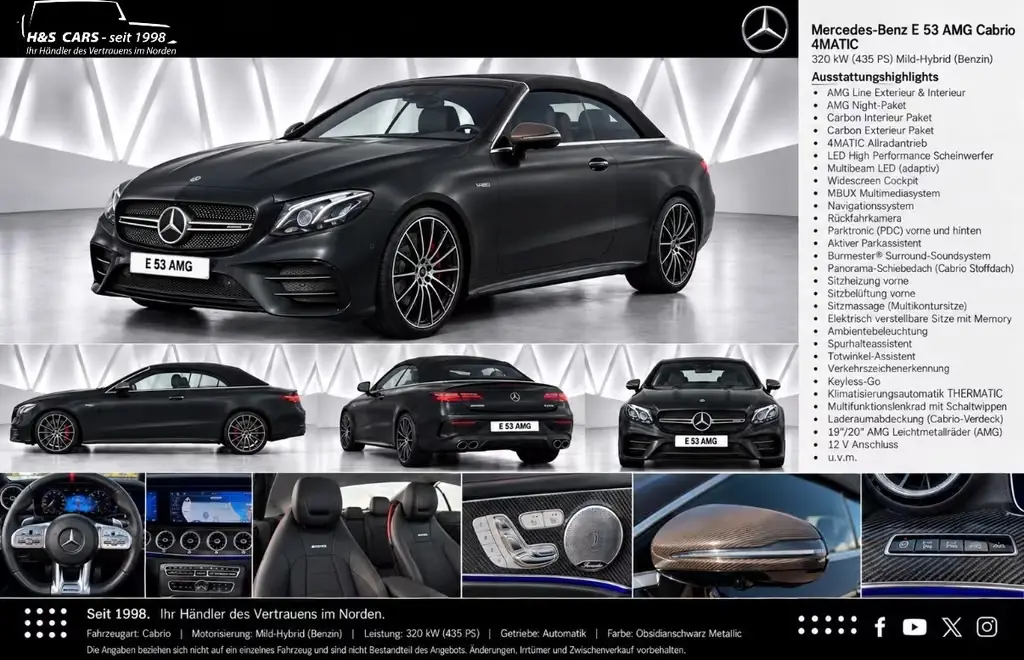1024x660 pixels.
Task: Click 'Parktronic (PDC) vorne und hinten'
Action: [x=904, y=230]
